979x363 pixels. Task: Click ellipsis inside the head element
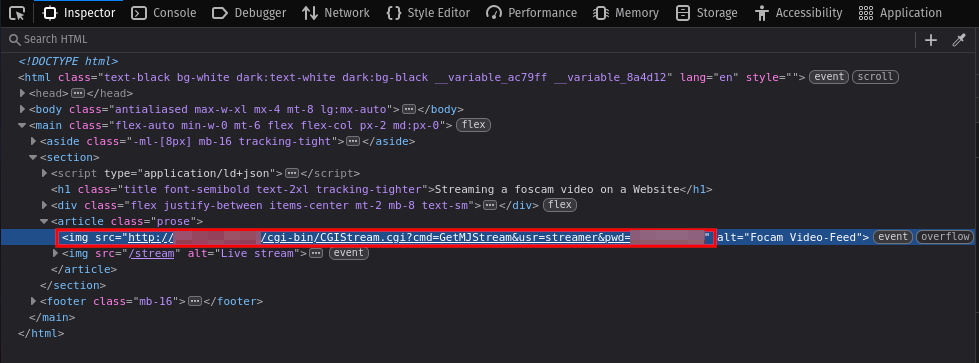point(78,93)
